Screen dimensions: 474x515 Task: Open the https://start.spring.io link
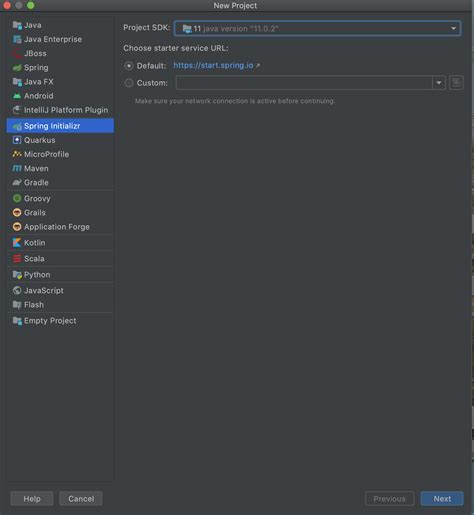213,65
